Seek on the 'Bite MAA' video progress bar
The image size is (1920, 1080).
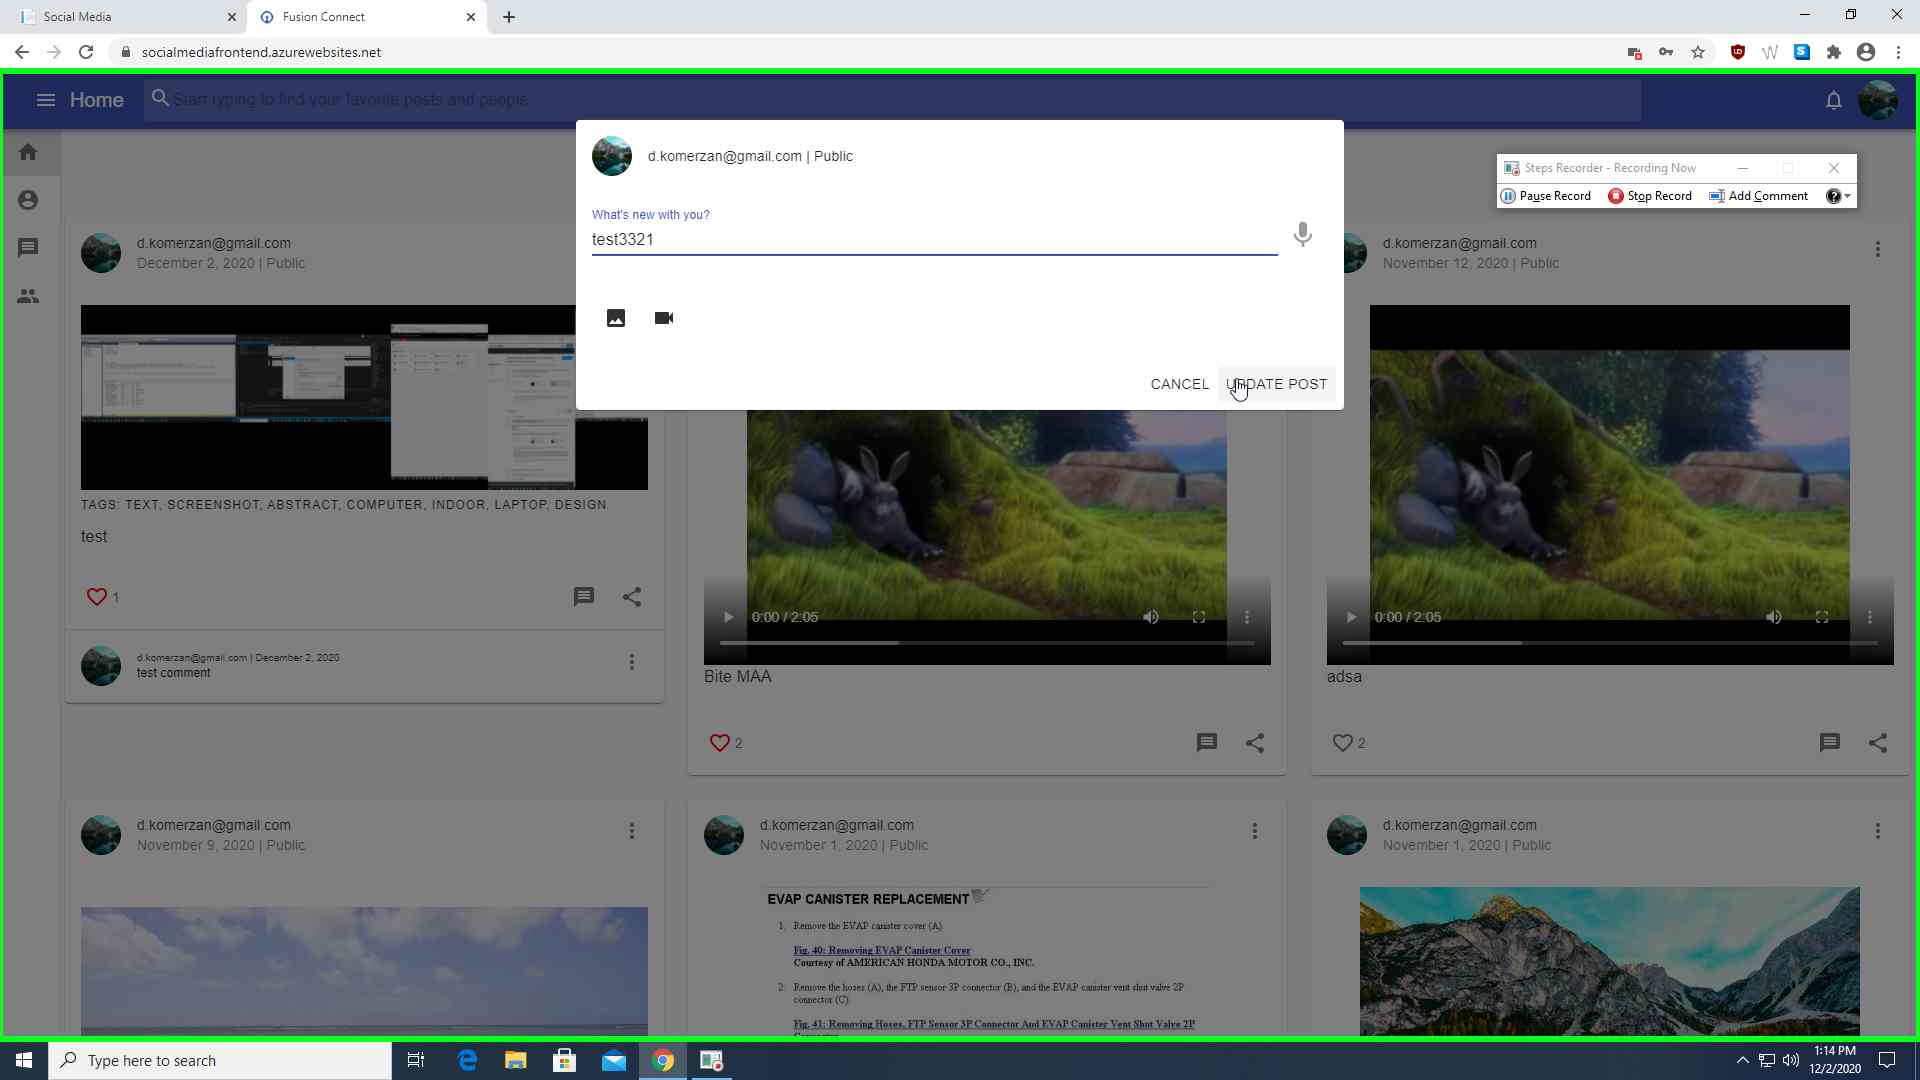(987, 643)
